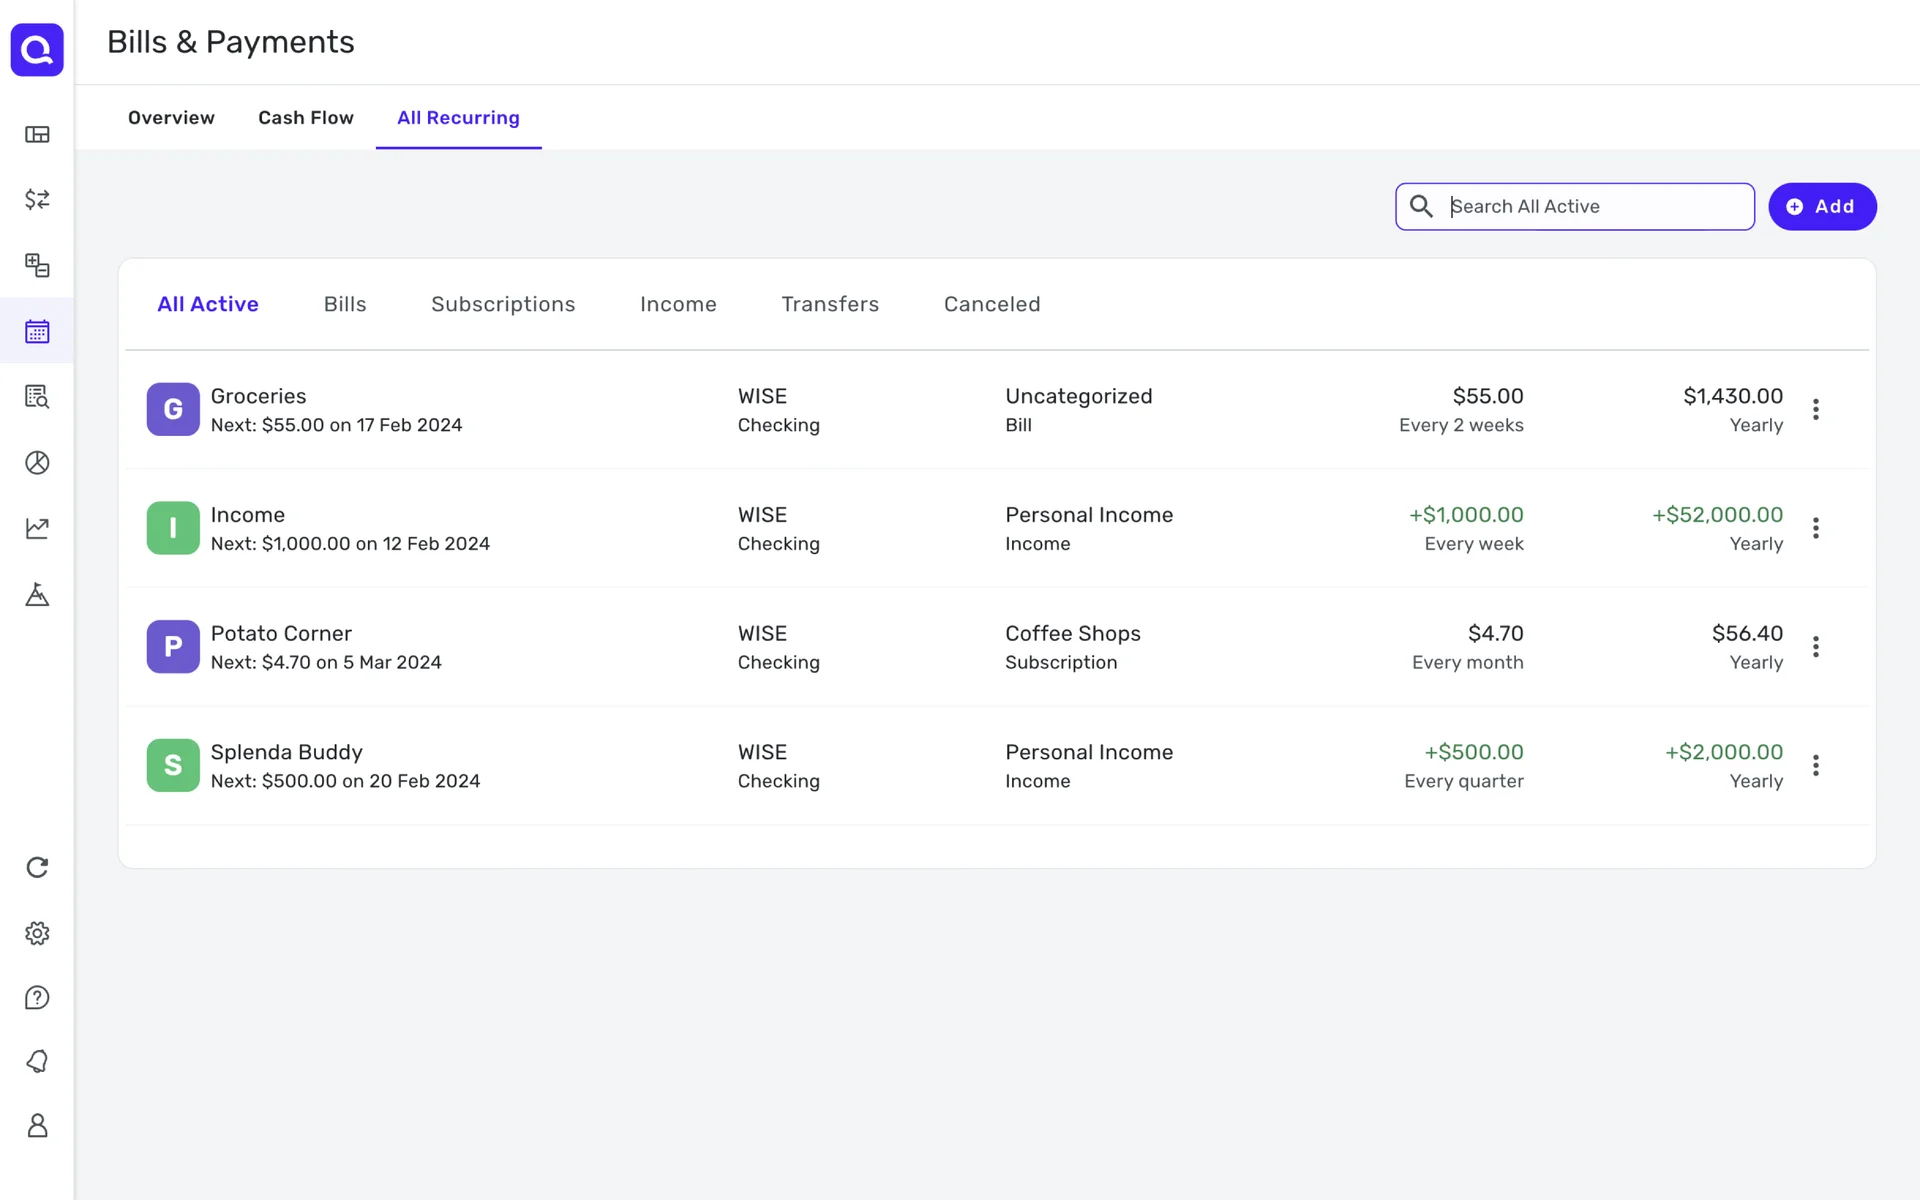Open the help question mark icon
The width and height of the screenshot is (1920, 1200).
pos(37,998)
